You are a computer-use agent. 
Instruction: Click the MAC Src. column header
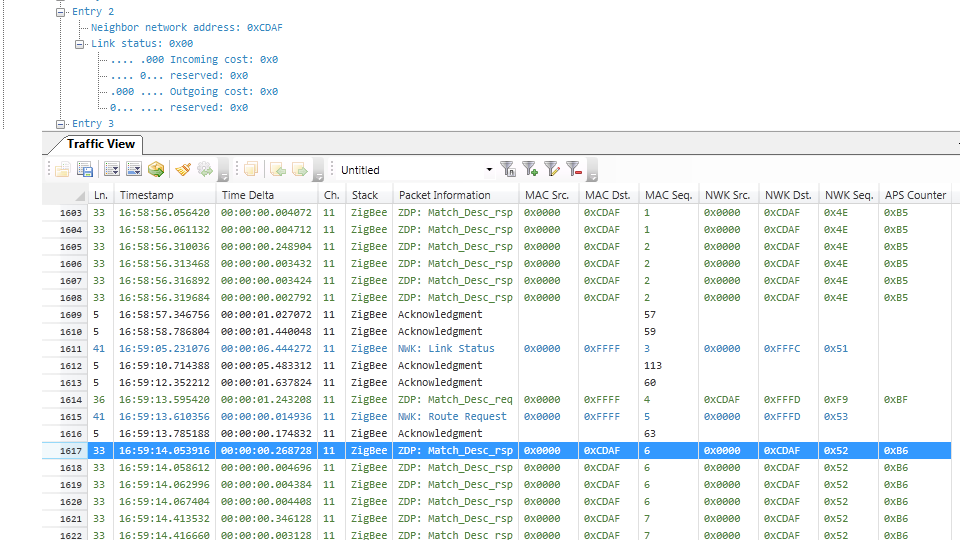point(549,195)
